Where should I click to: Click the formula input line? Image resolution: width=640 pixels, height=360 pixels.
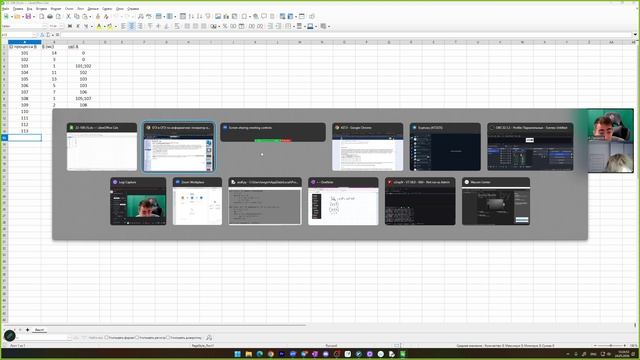pos(347,35)
